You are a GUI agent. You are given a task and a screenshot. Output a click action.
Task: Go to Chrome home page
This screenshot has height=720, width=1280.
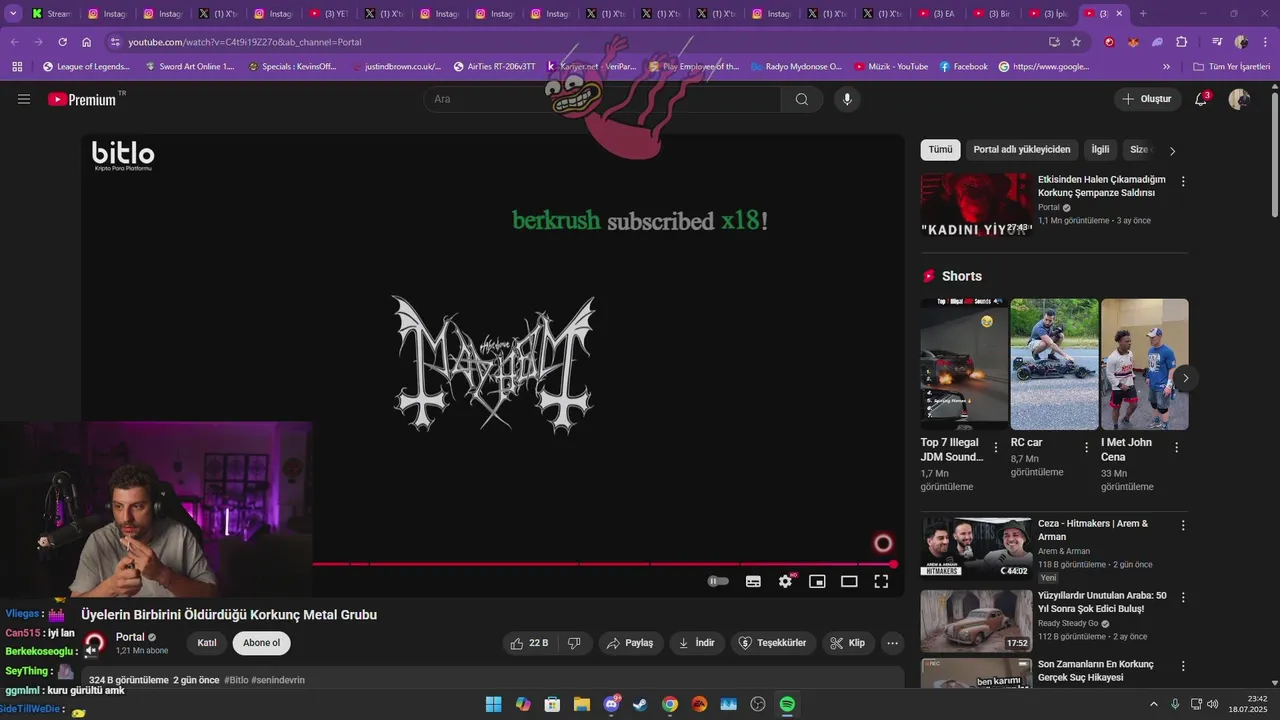(86, 42)
